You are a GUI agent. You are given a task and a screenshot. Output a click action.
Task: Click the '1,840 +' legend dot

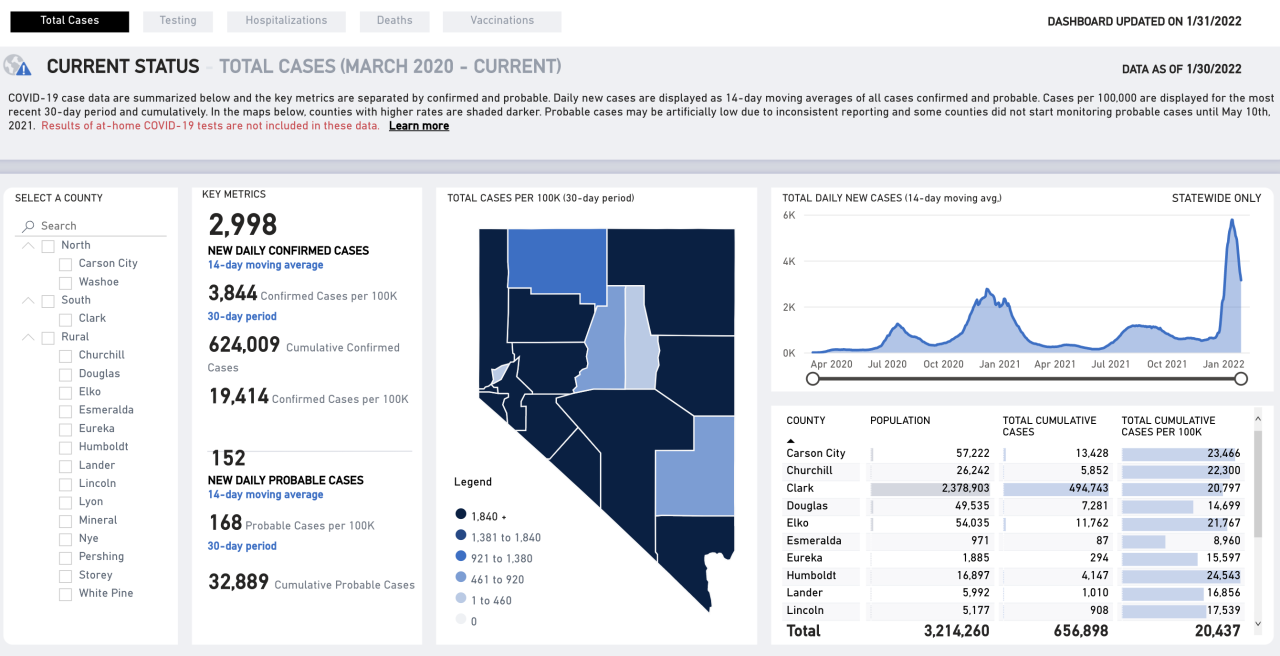(x=460, y=515)
